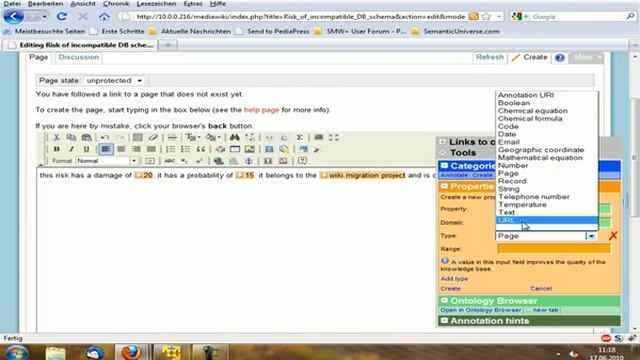Insert special sigma formula icon

pyautogui.click(x=300, y=138)
